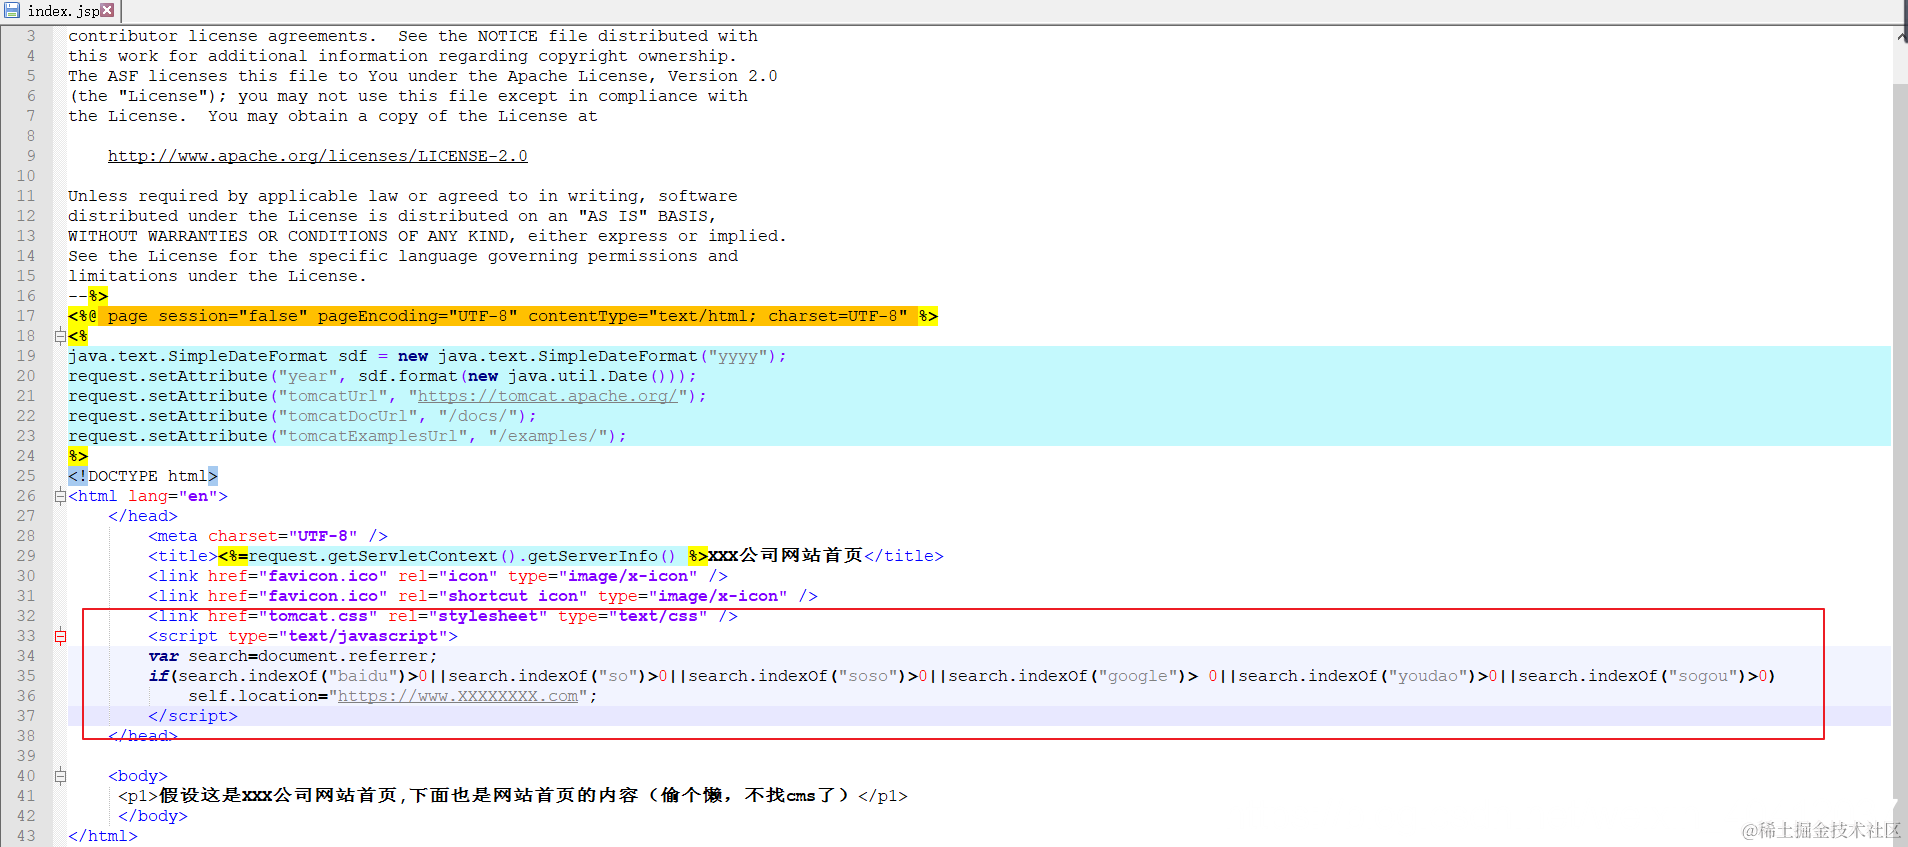Click line number 17 in the margin
1908x847 pixels.
pos(26,316)
